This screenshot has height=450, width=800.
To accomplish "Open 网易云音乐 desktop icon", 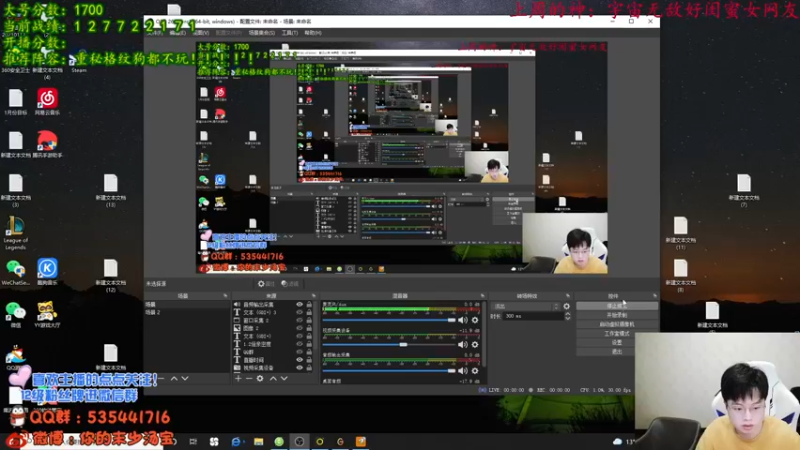I will pos(47,102).
